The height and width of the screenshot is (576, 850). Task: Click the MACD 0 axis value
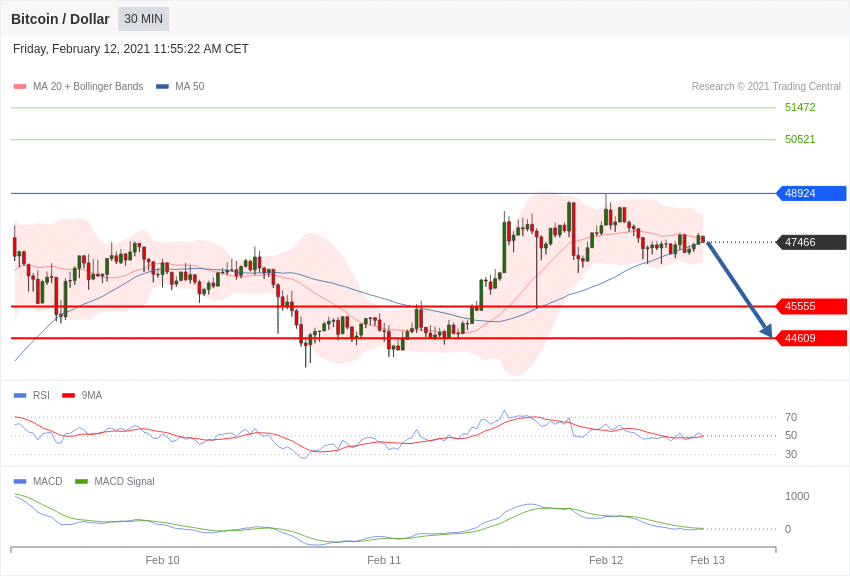coord(788,529)
